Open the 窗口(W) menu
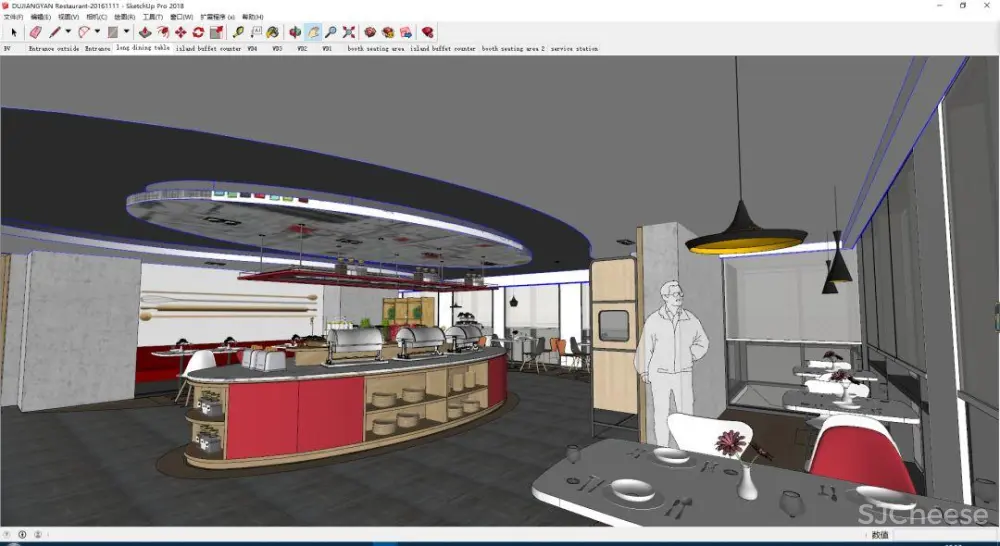 click(x=181, y=17)
